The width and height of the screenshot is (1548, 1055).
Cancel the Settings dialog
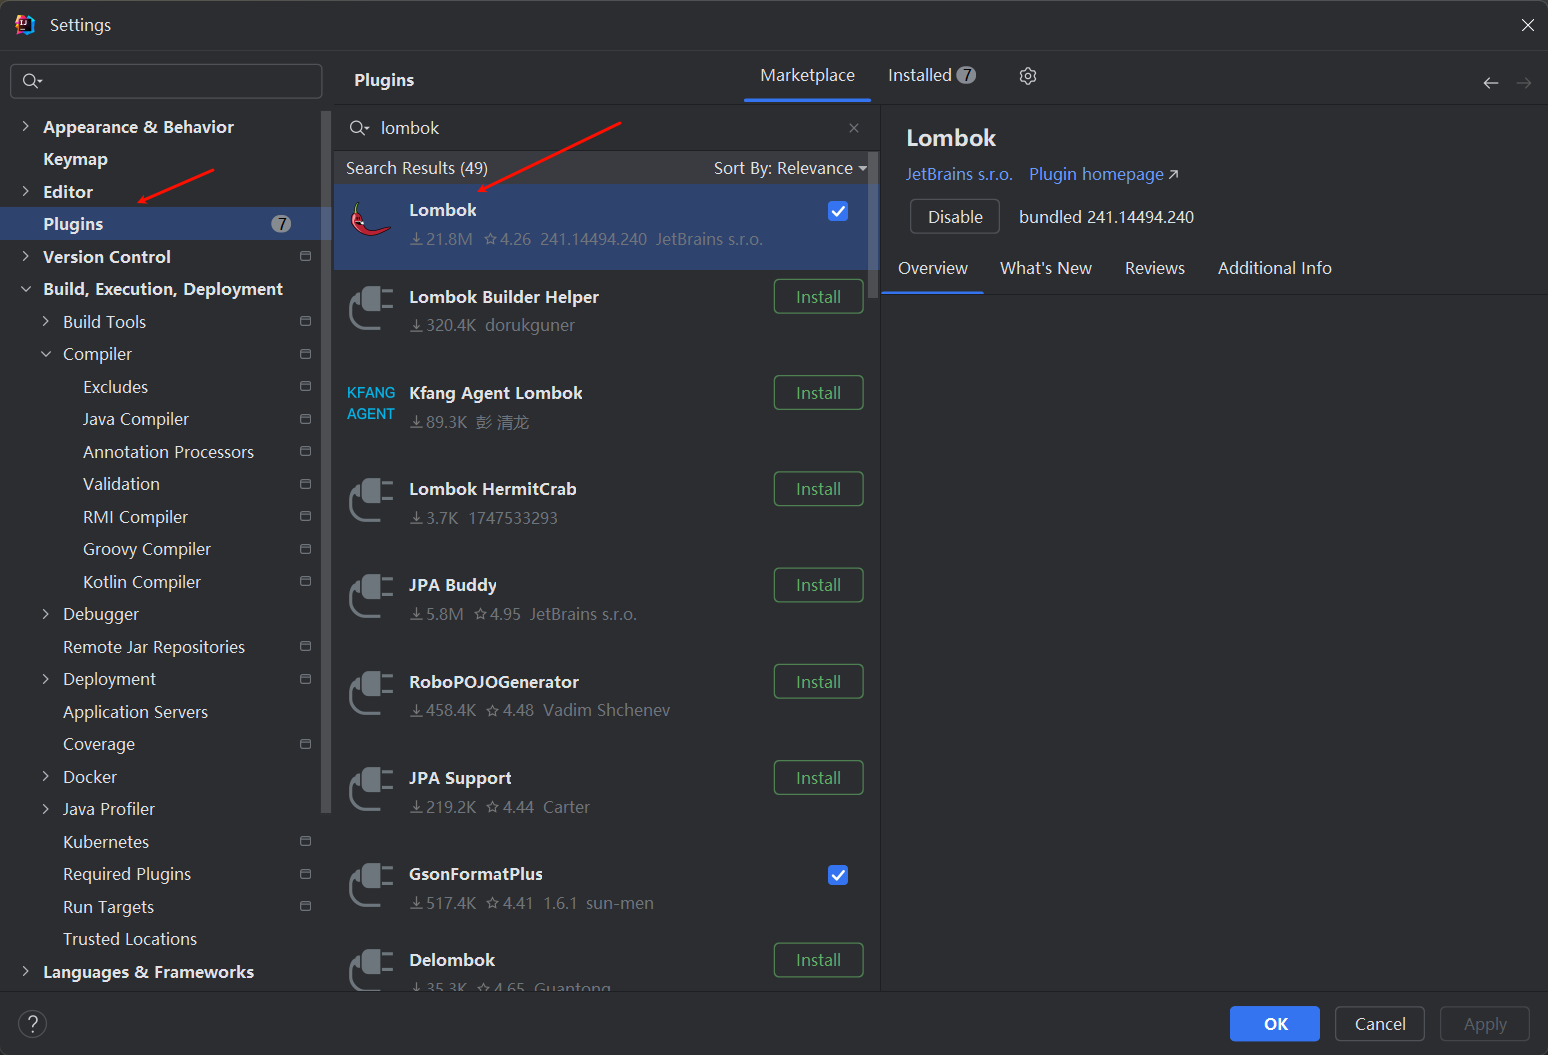pos(1379,1024)
